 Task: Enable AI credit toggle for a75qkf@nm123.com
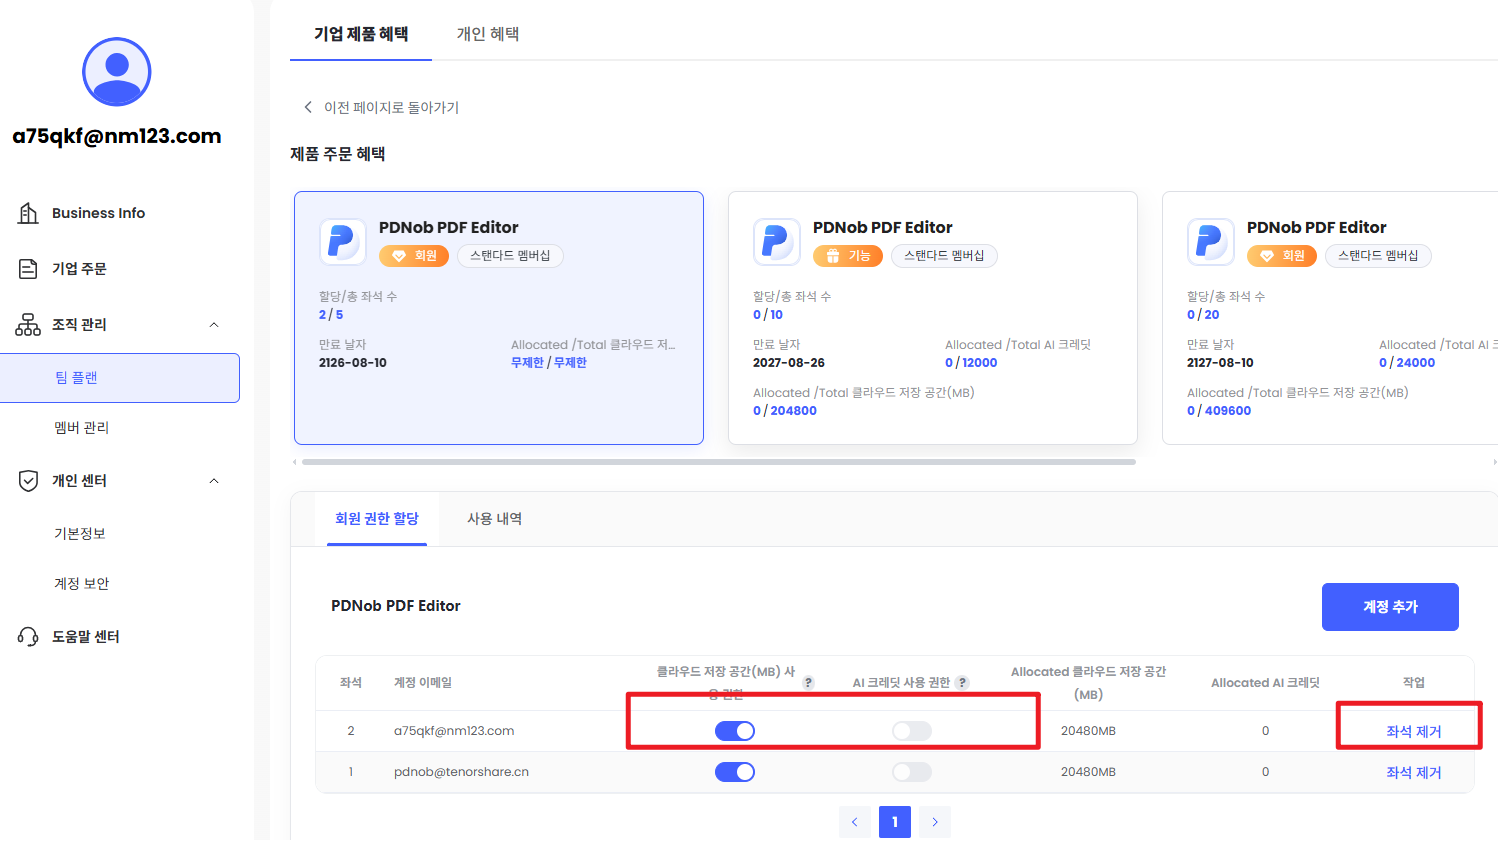coord(912,731)
